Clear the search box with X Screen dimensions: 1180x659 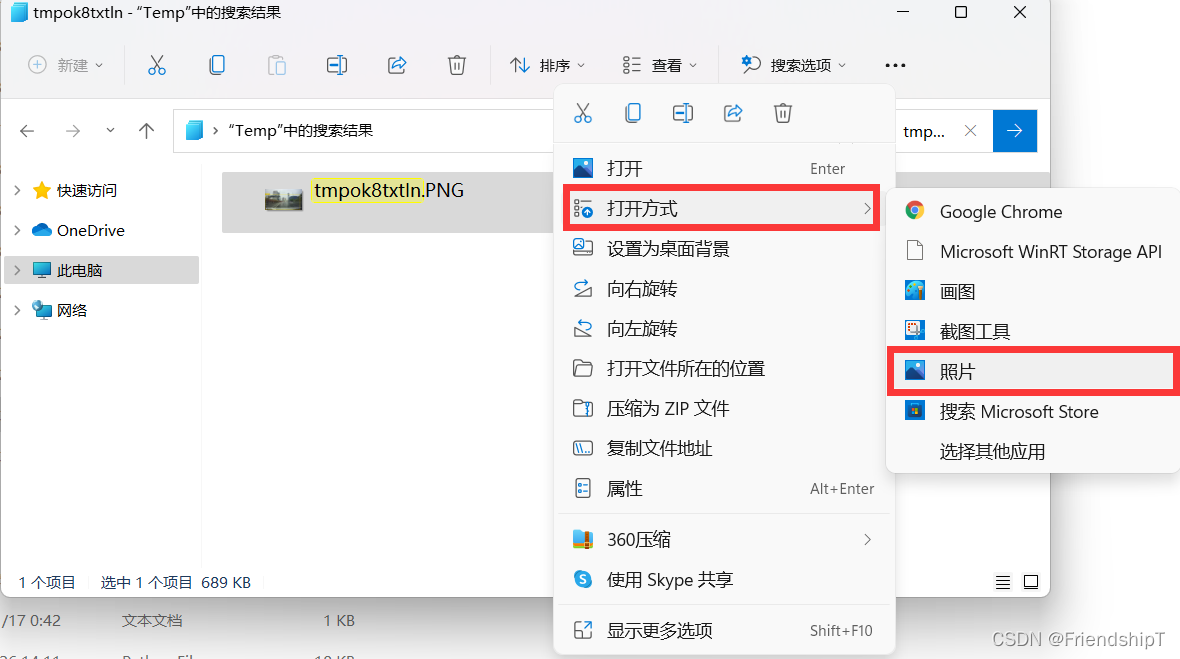[x=970, y=131]
